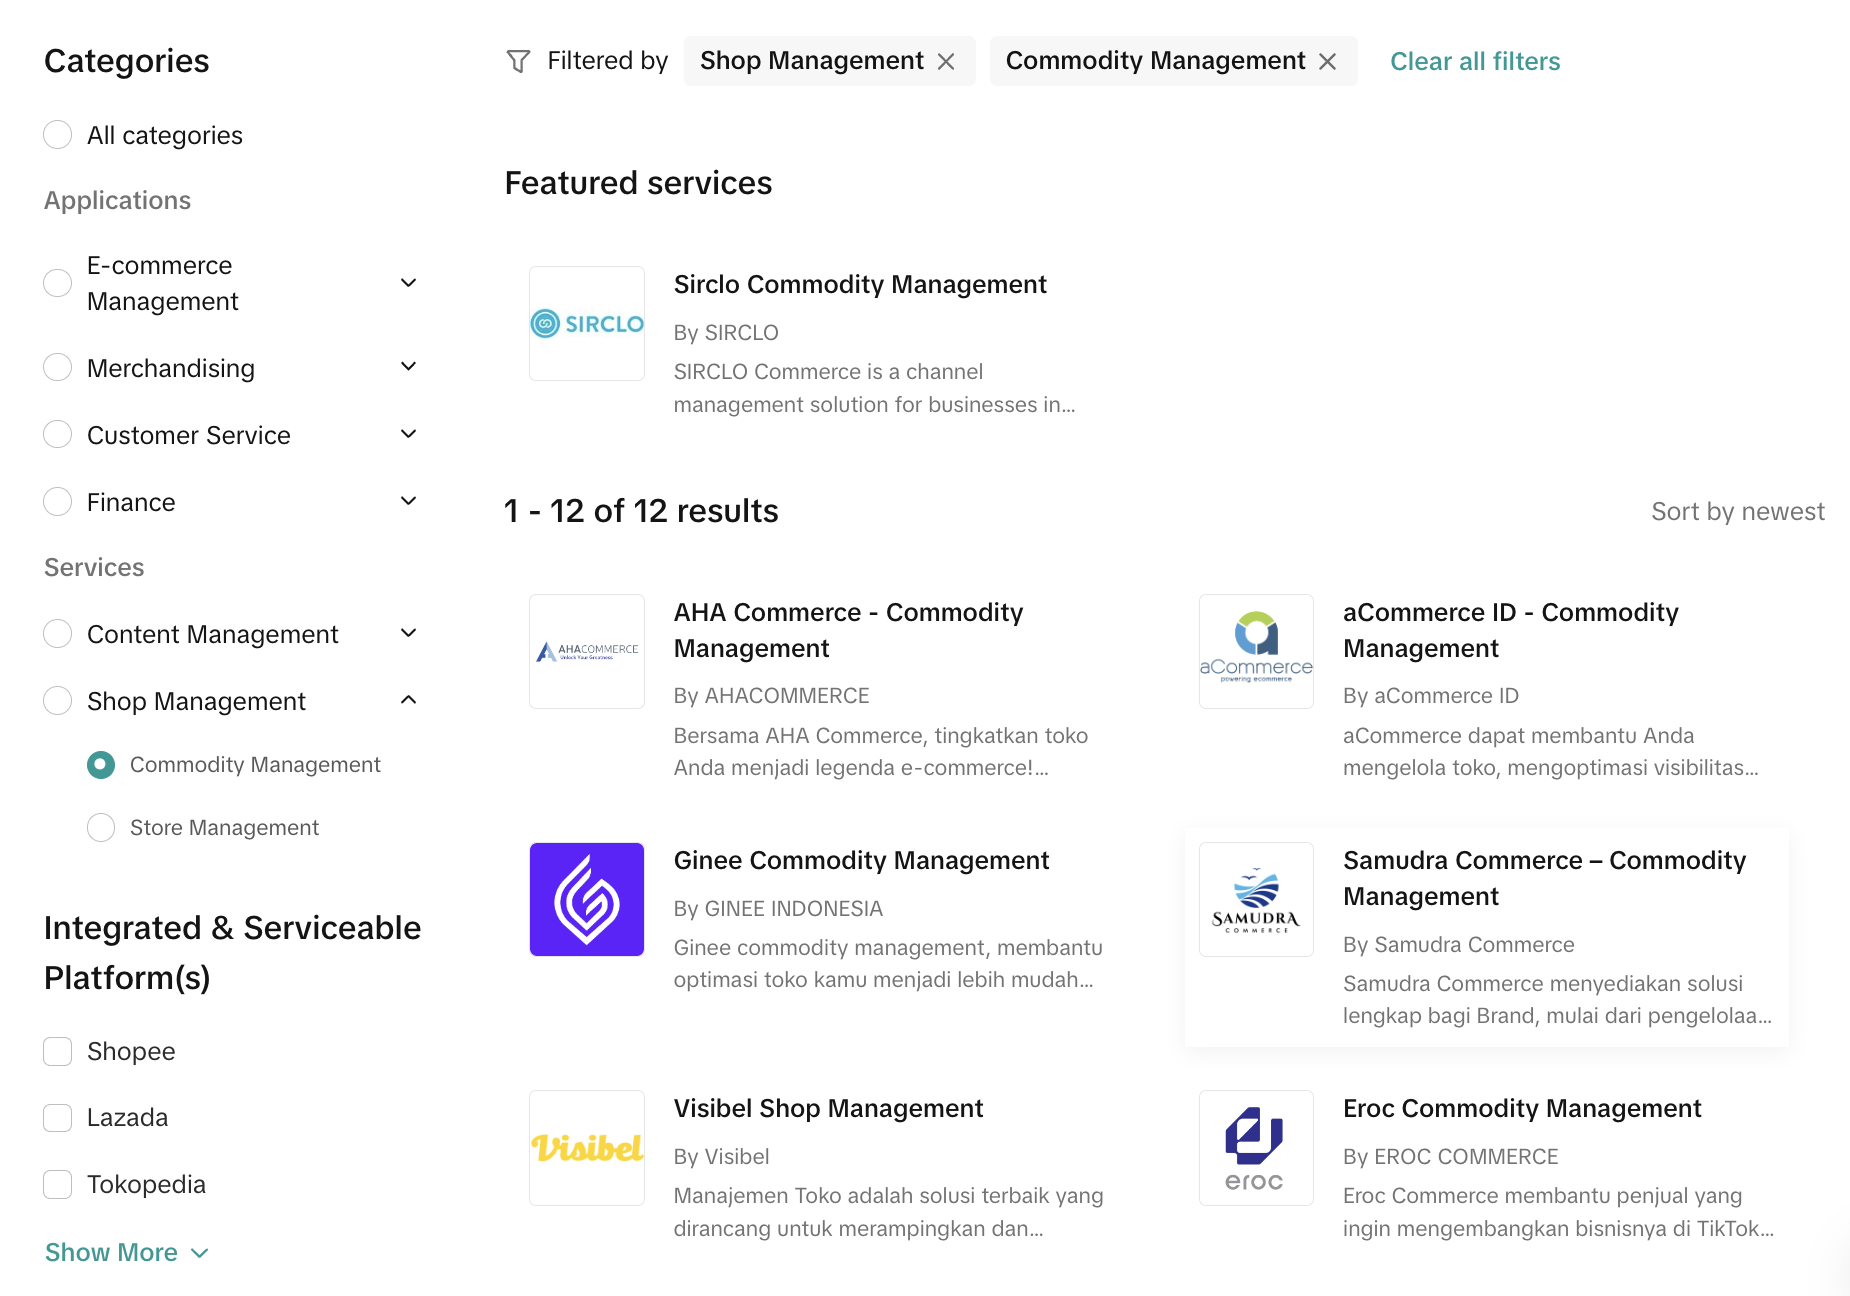Viewport: 1850px width, 1296px height.
Task: Click the filter funnel icon
Action: click(x=518, y=62)
